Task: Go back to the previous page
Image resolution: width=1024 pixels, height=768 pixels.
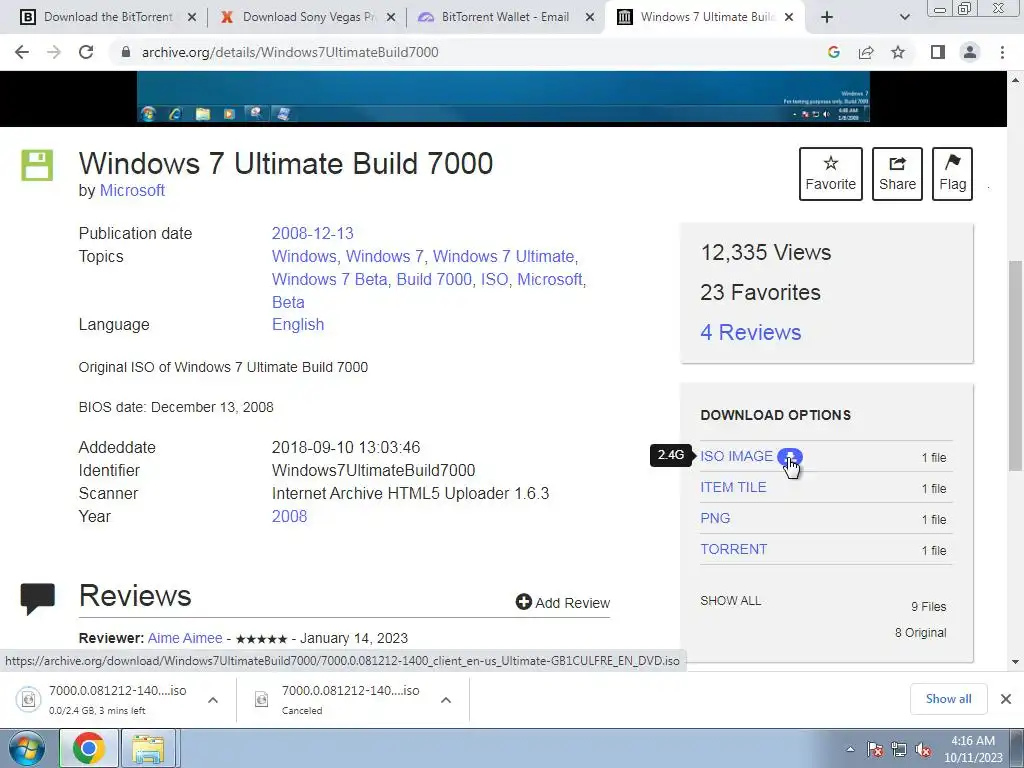Action: [x=22, y=52]
